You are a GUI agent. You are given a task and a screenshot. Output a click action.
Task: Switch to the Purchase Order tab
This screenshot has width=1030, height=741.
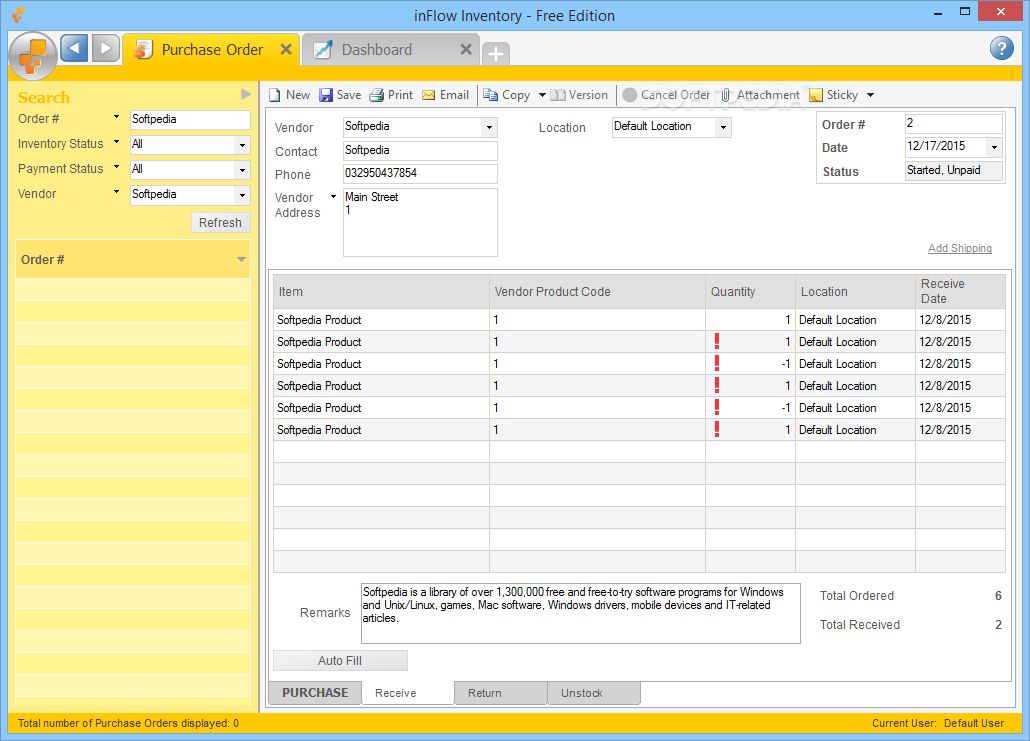211,49
